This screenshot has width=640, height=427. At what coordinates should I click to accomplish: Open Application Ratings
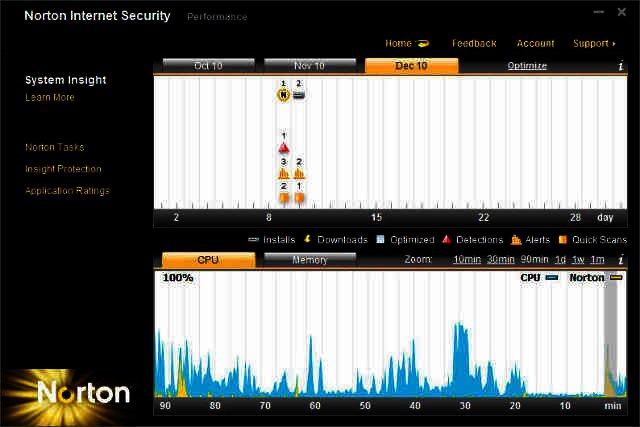point(67,191)
